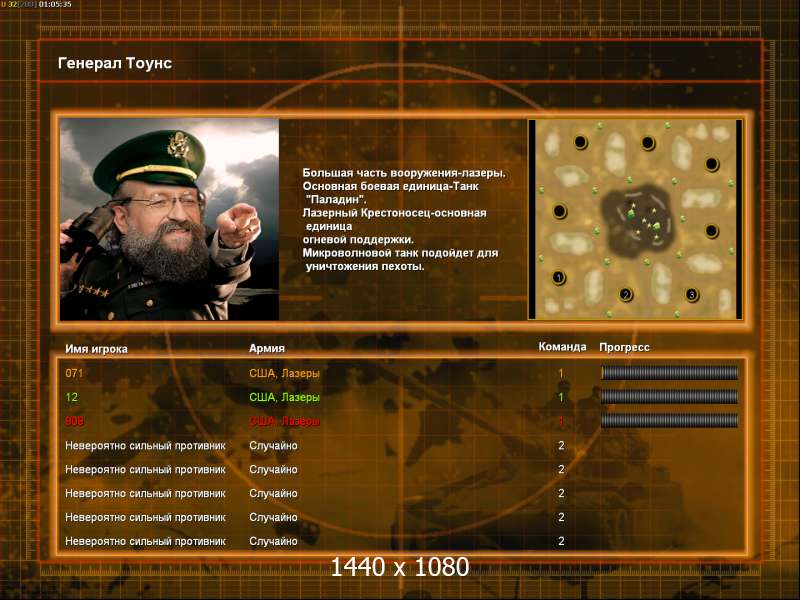
Task: Click the red army "США, Лазеры" for player 808
Action: [x=284, y=421]
